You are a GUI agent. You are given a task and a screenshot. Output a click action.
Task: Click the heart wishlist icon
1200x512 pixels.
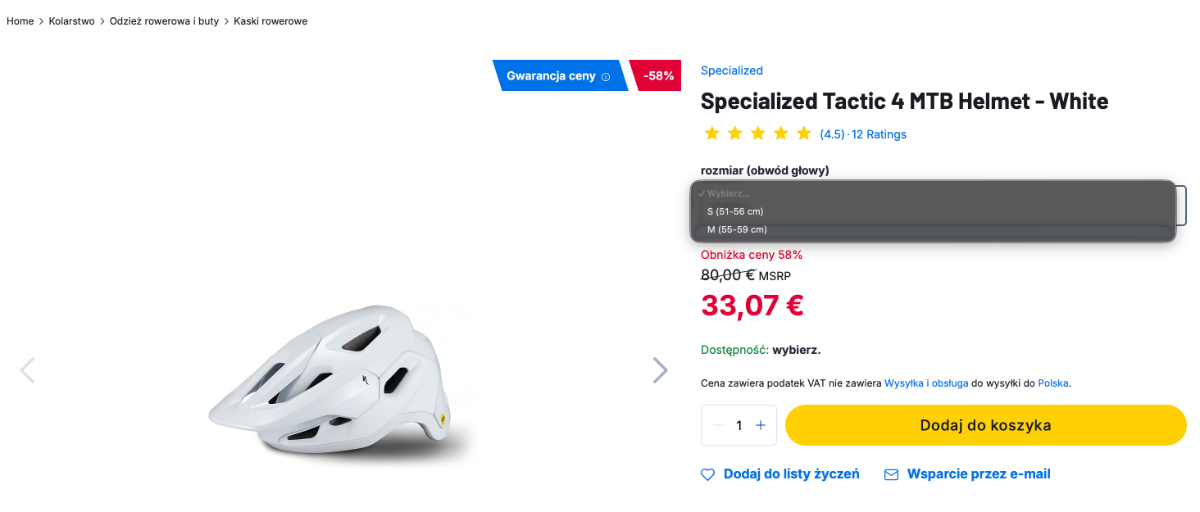[x=708, y=475]
